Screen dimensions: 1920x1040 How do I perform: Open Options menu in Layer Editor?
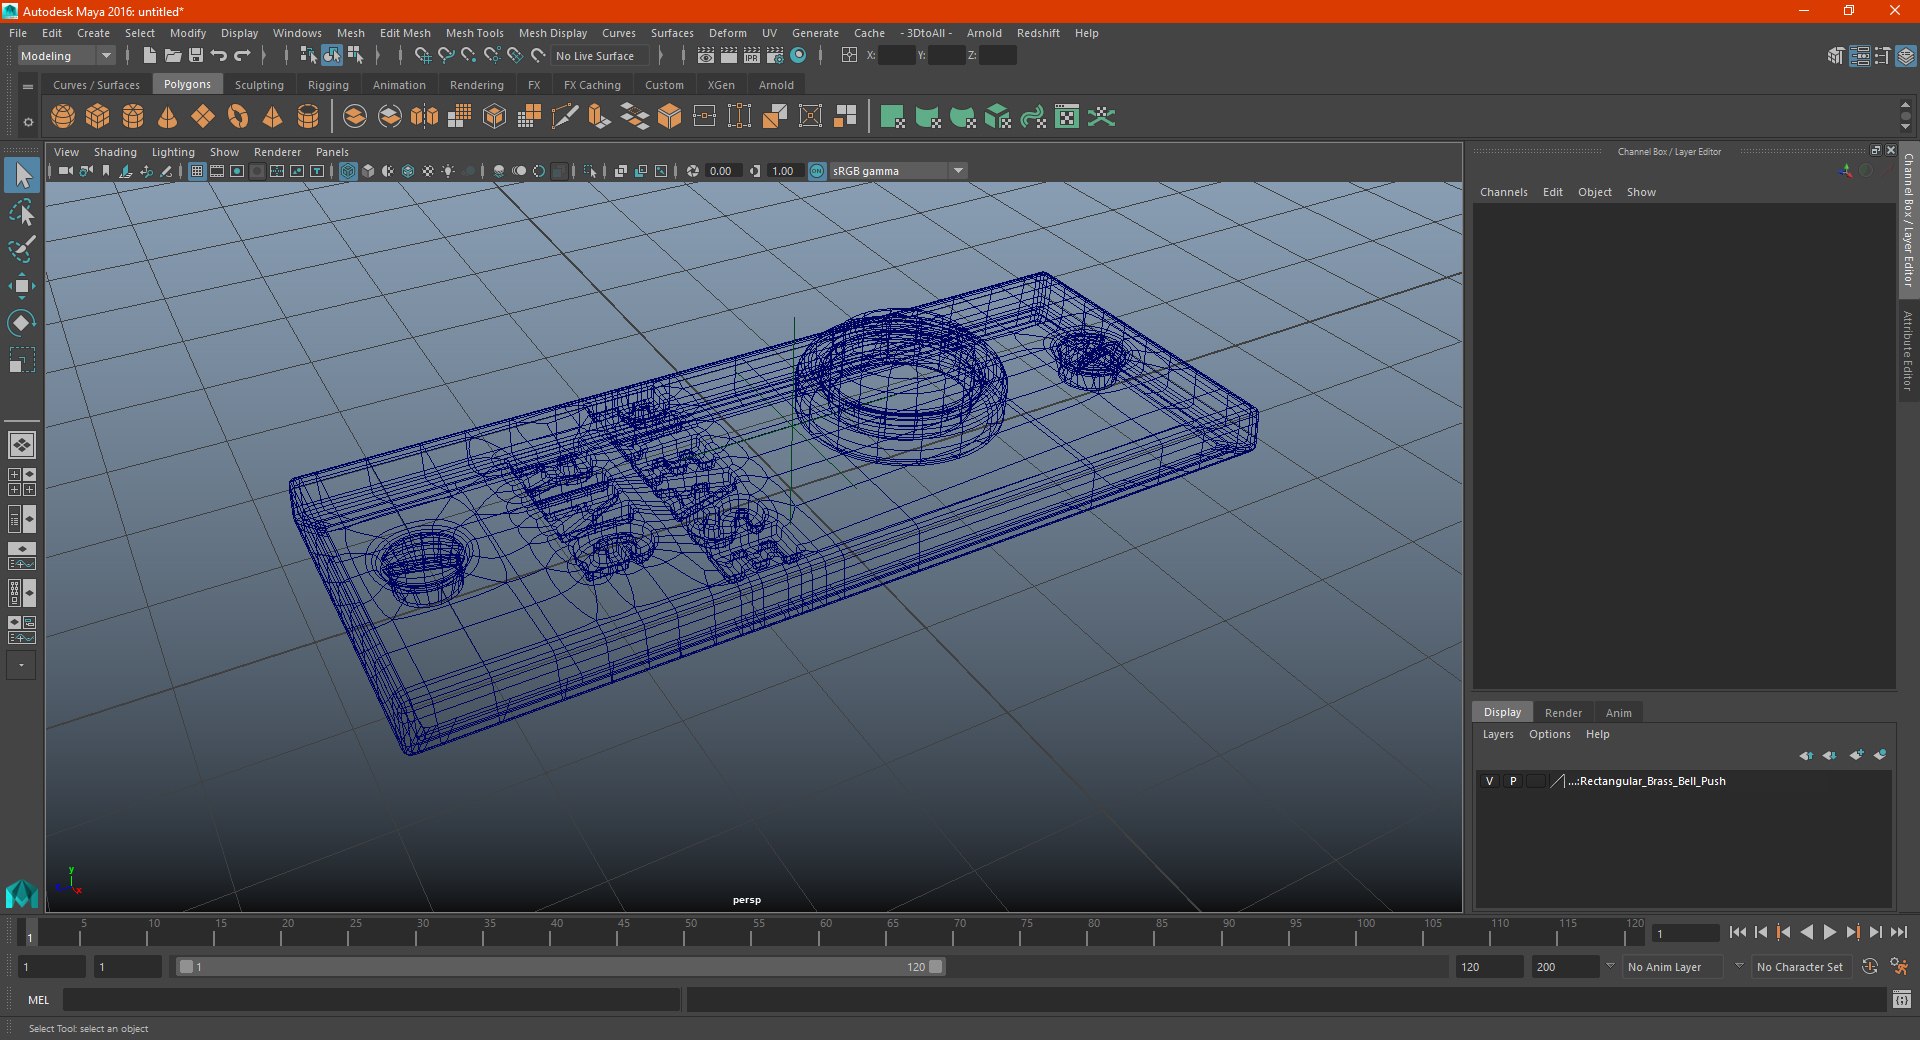(x=1549, y=734)
